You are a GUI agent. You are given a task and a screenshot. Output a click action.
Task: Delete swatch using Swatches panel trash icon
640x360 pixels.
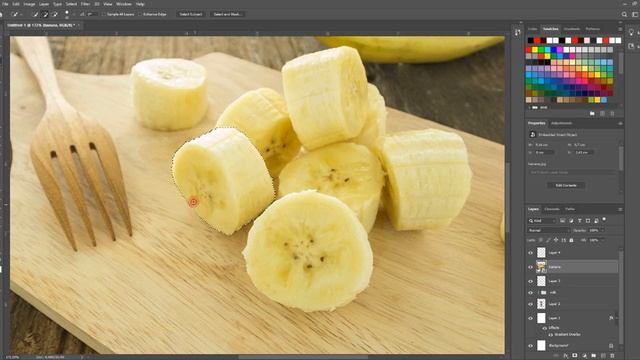pyautogui.click(x=612, y=113)
